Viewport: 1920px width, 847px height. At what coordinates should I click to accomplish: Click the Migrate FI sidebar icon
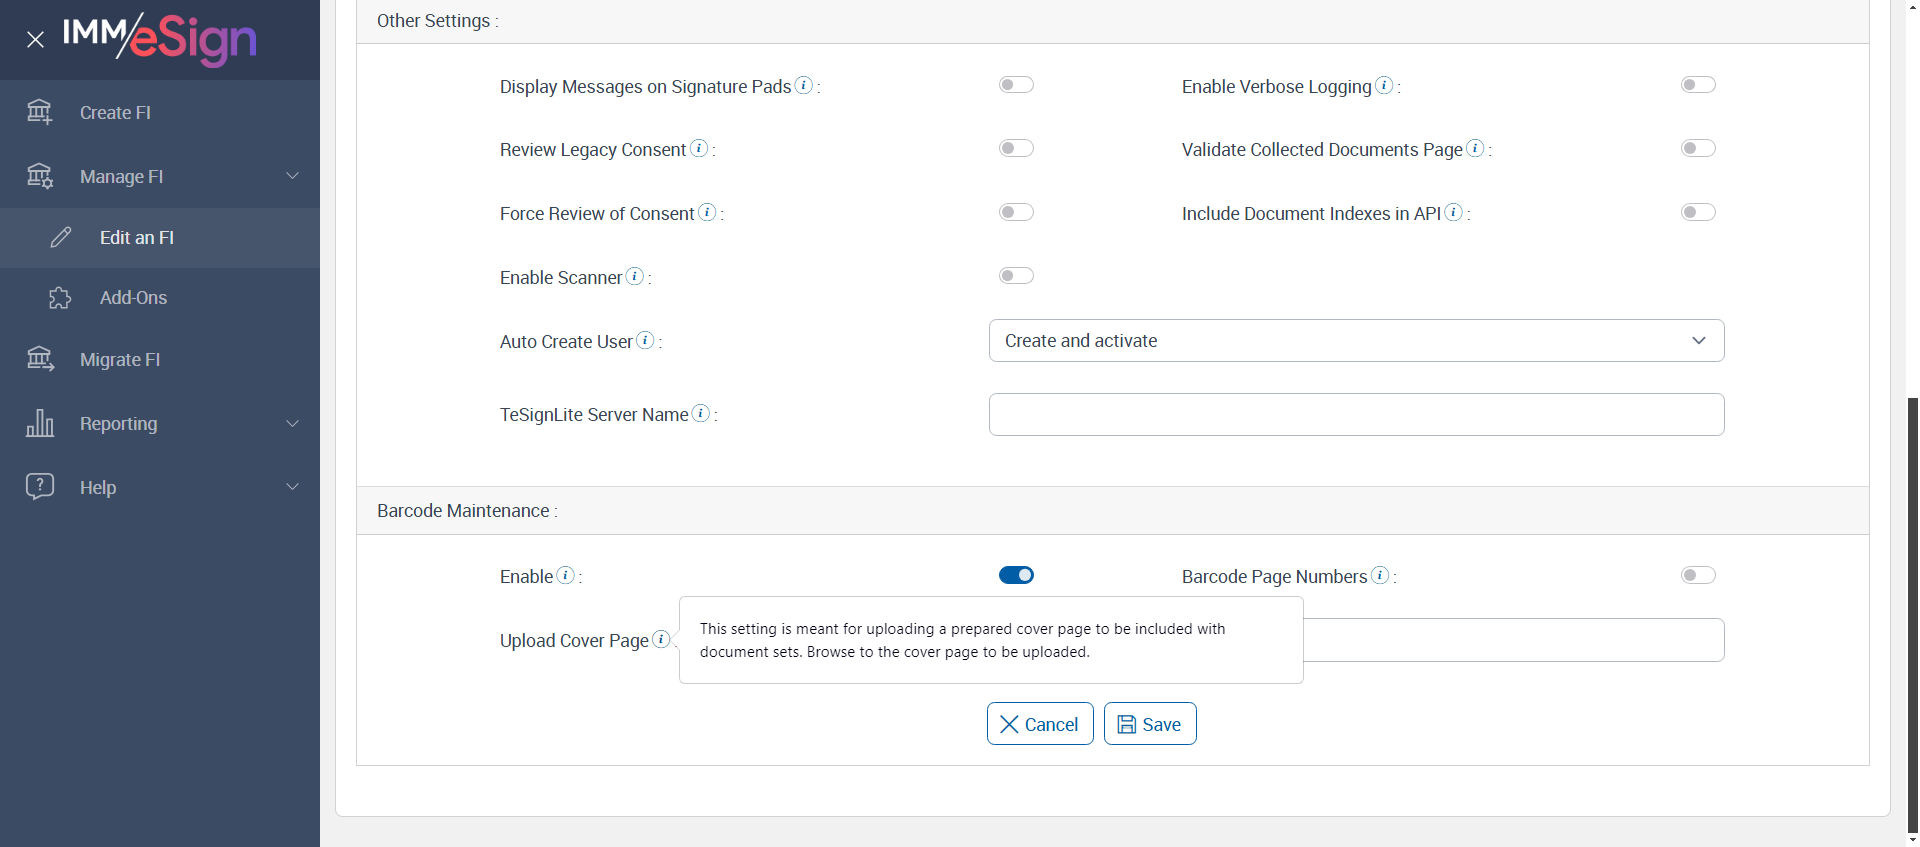point(40,359)
